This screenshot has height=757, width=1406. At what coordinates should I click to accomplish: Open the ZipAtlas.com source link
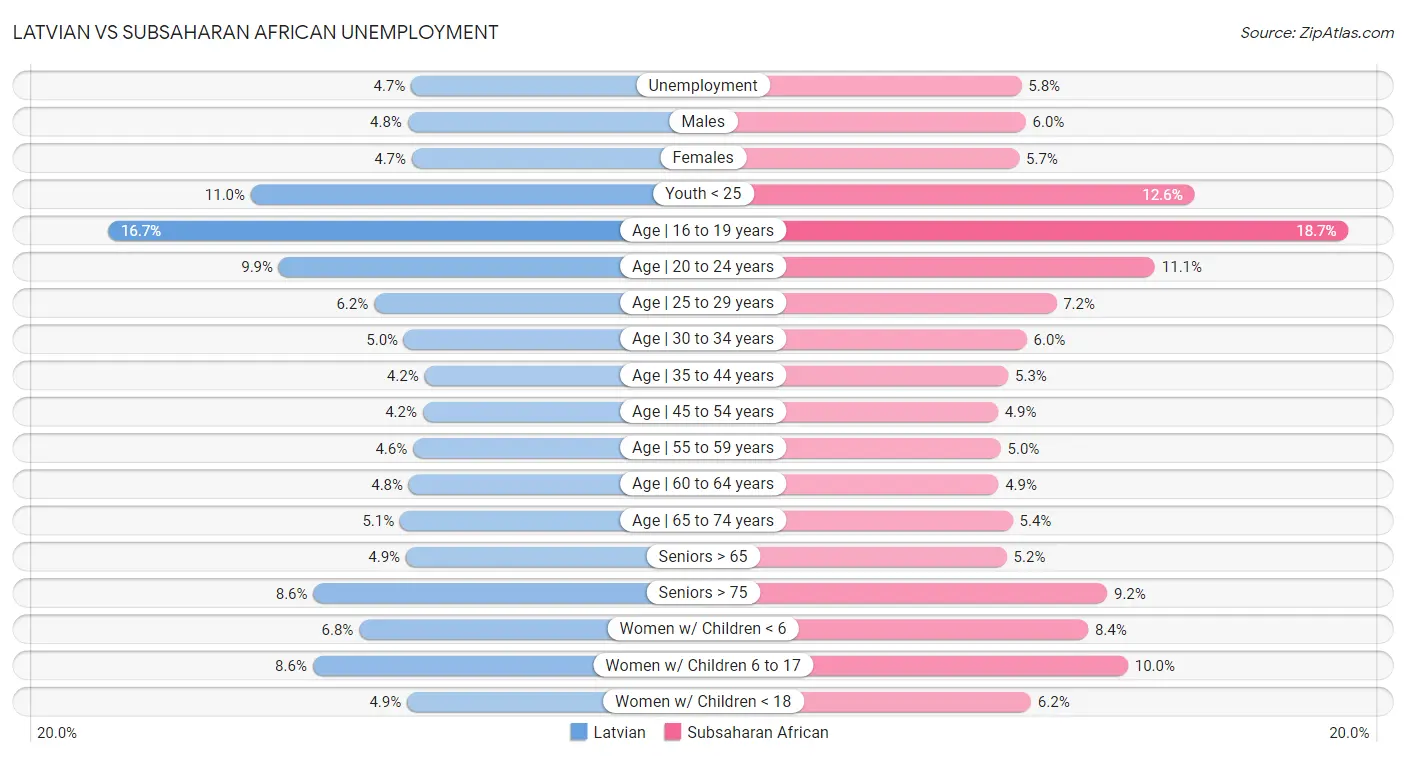(x=1346, y=33)
